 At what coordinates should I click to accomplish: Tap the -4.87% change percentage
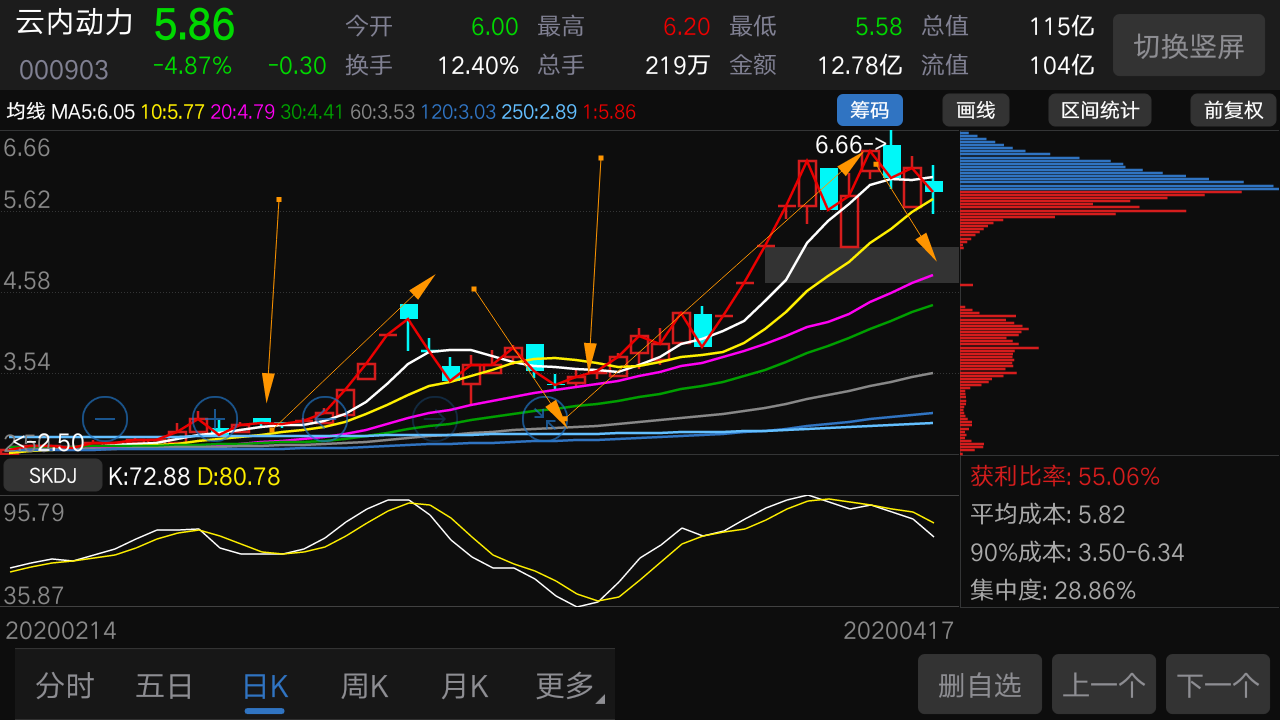[192, 66]
